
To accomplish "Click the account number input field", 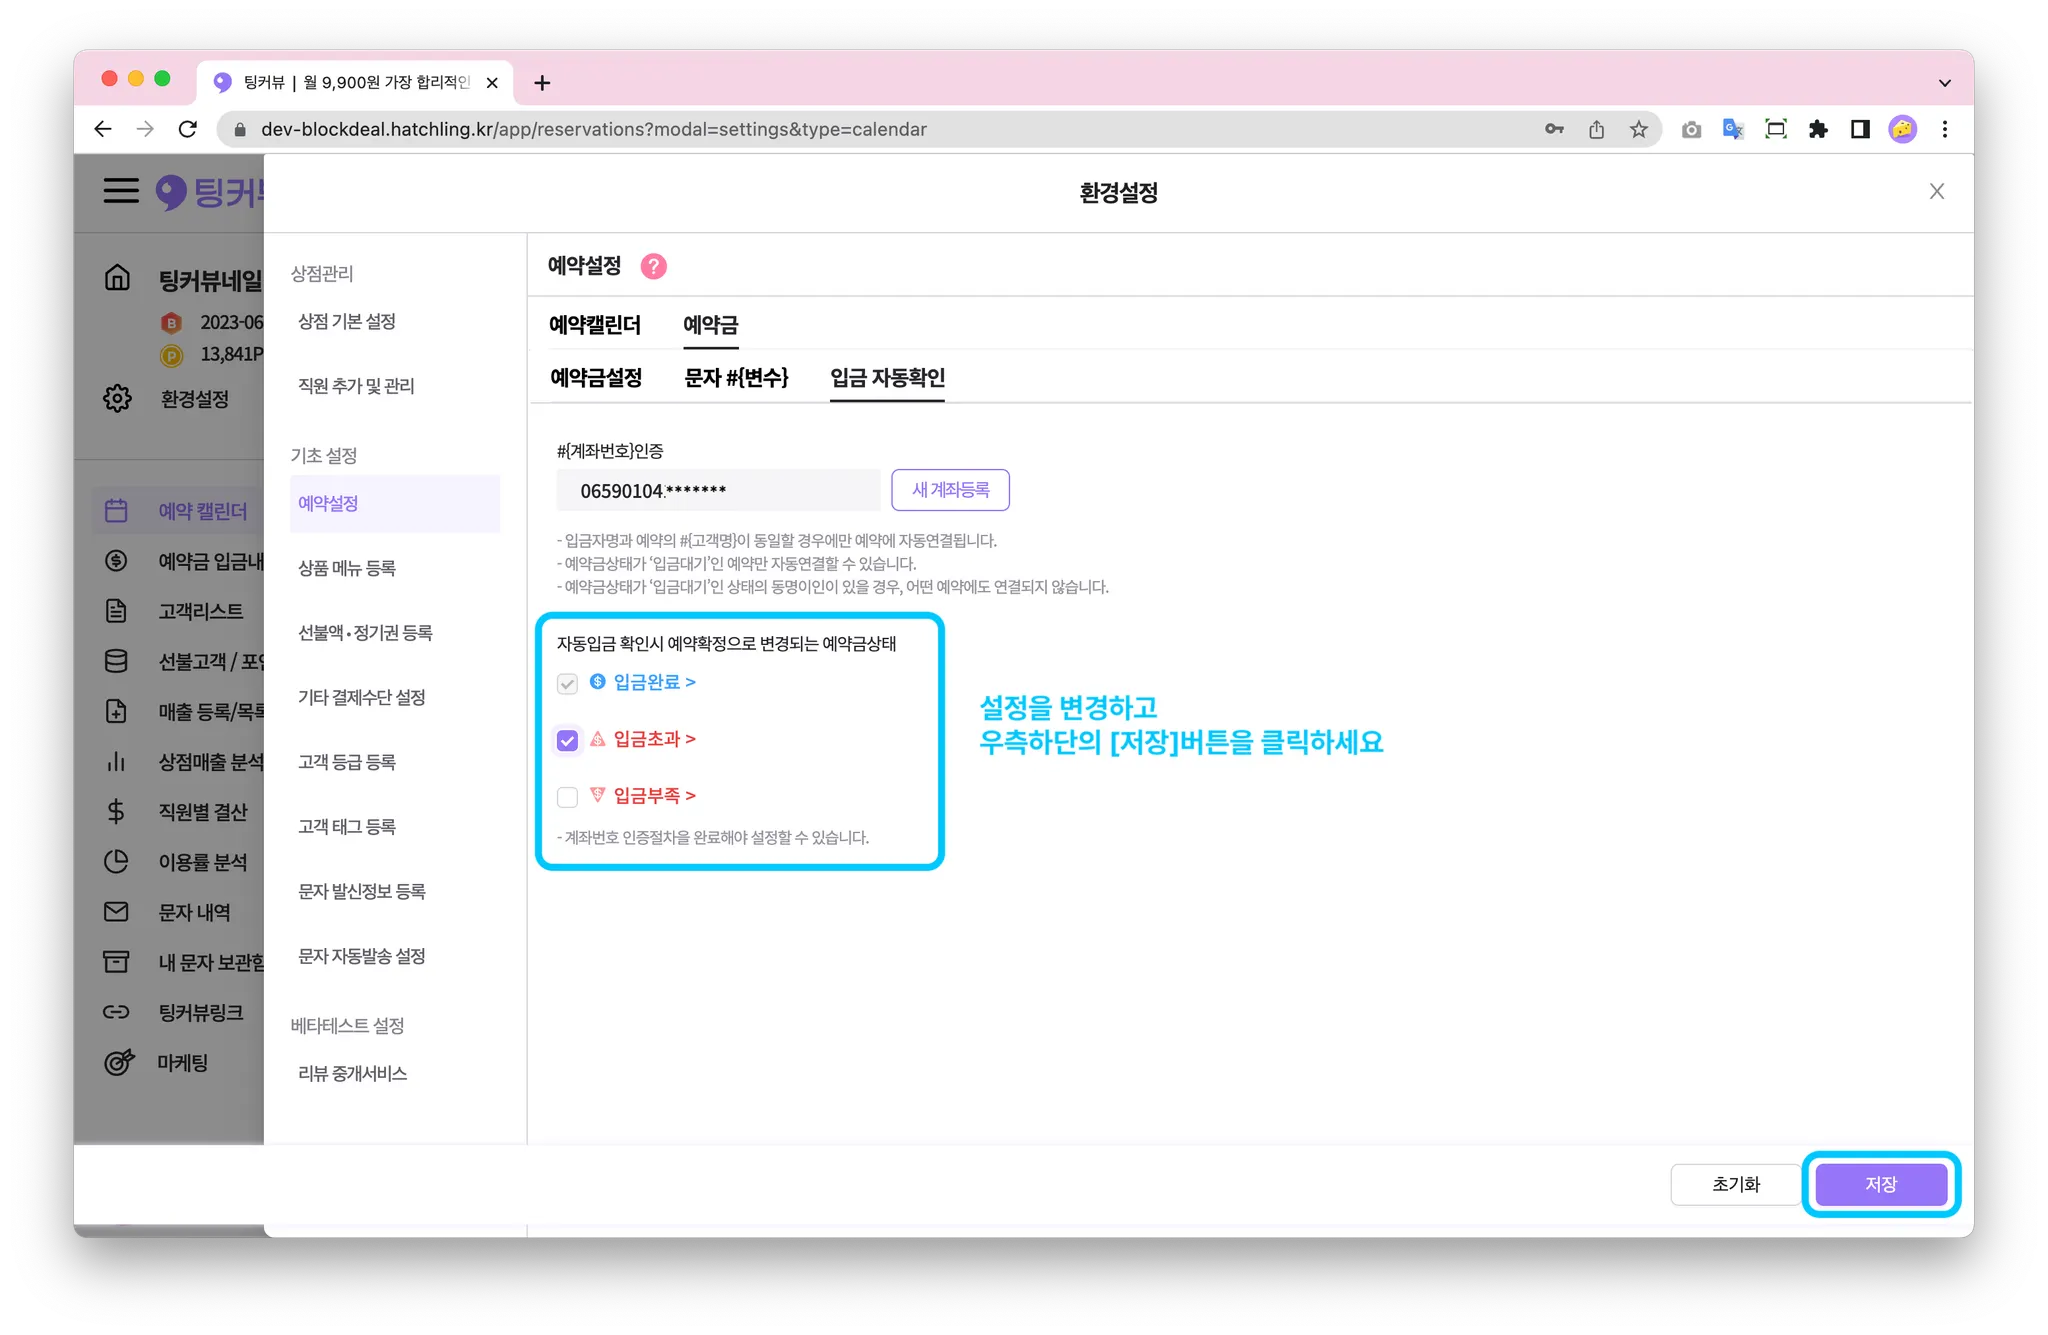I will [717, 491].
